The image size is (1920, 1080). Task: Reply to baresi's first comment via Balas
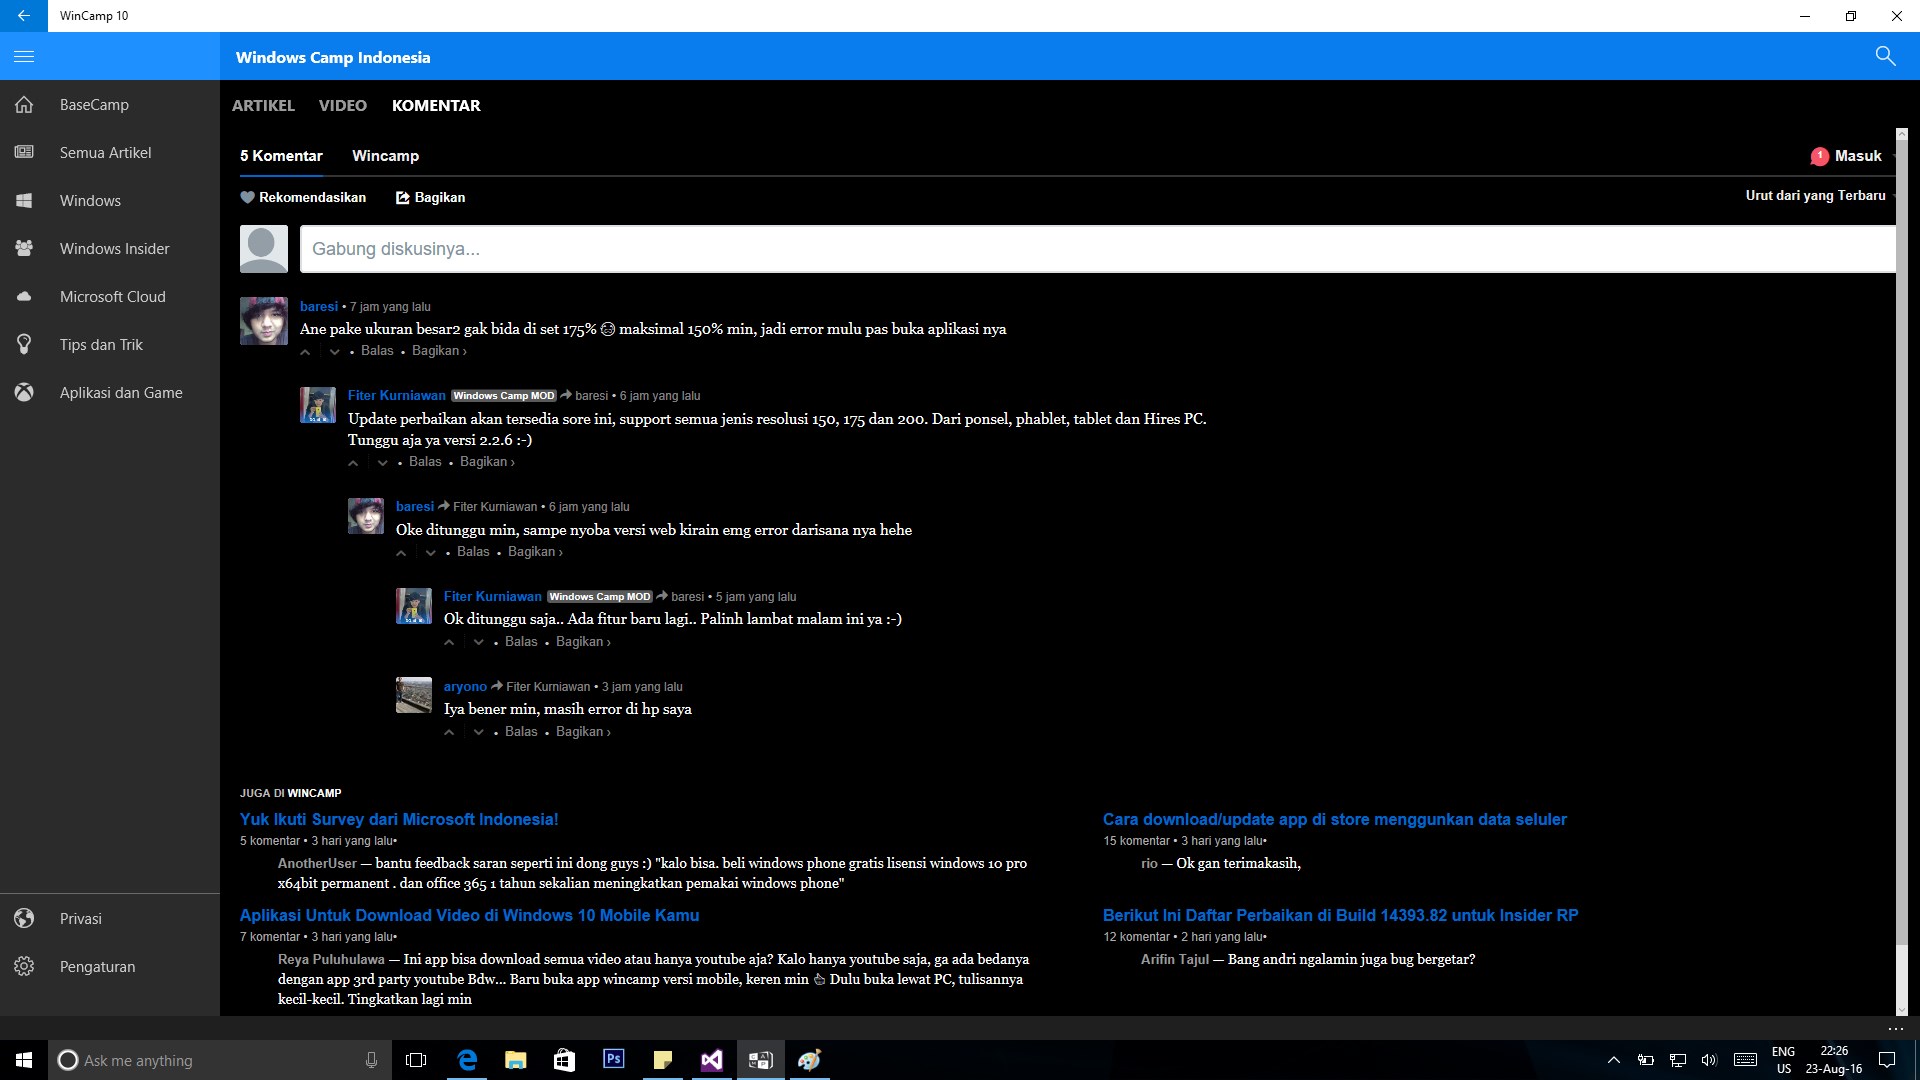point(377,351)
